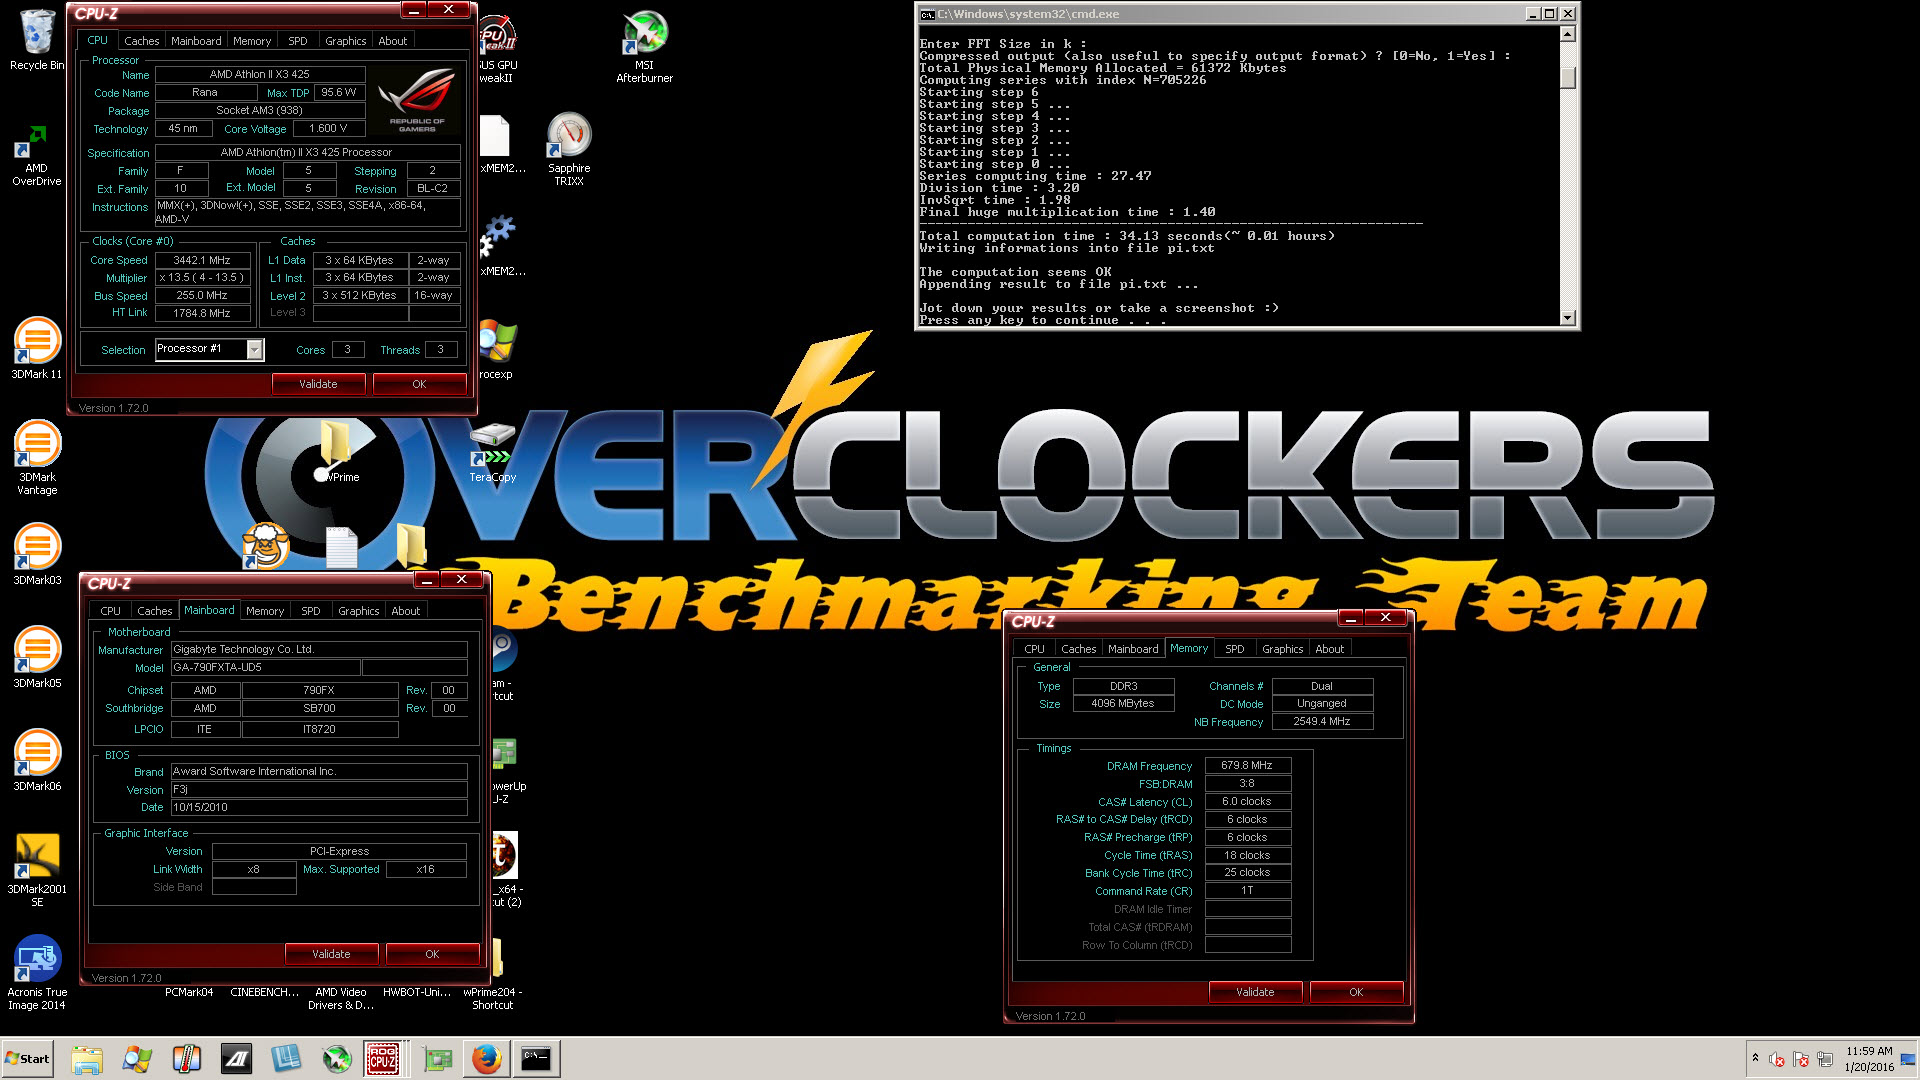Click the network tray icon
Image resolution: width=1920 pixels, height=1080 pixels.
click(1825, 1059)
